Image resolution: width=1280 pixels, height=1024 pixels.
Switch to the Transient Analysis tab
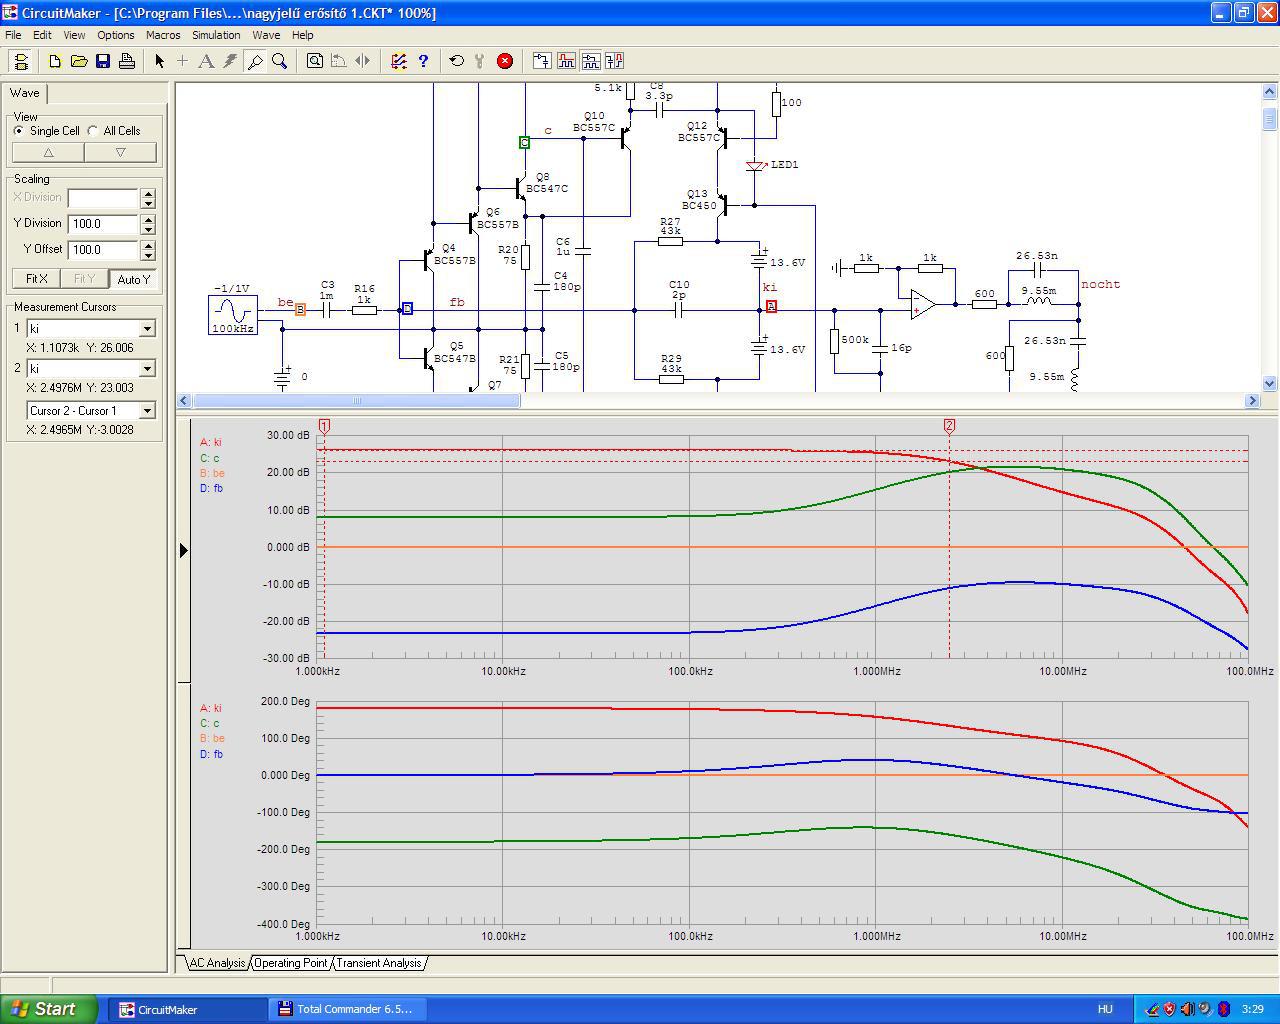click(378, 963)
